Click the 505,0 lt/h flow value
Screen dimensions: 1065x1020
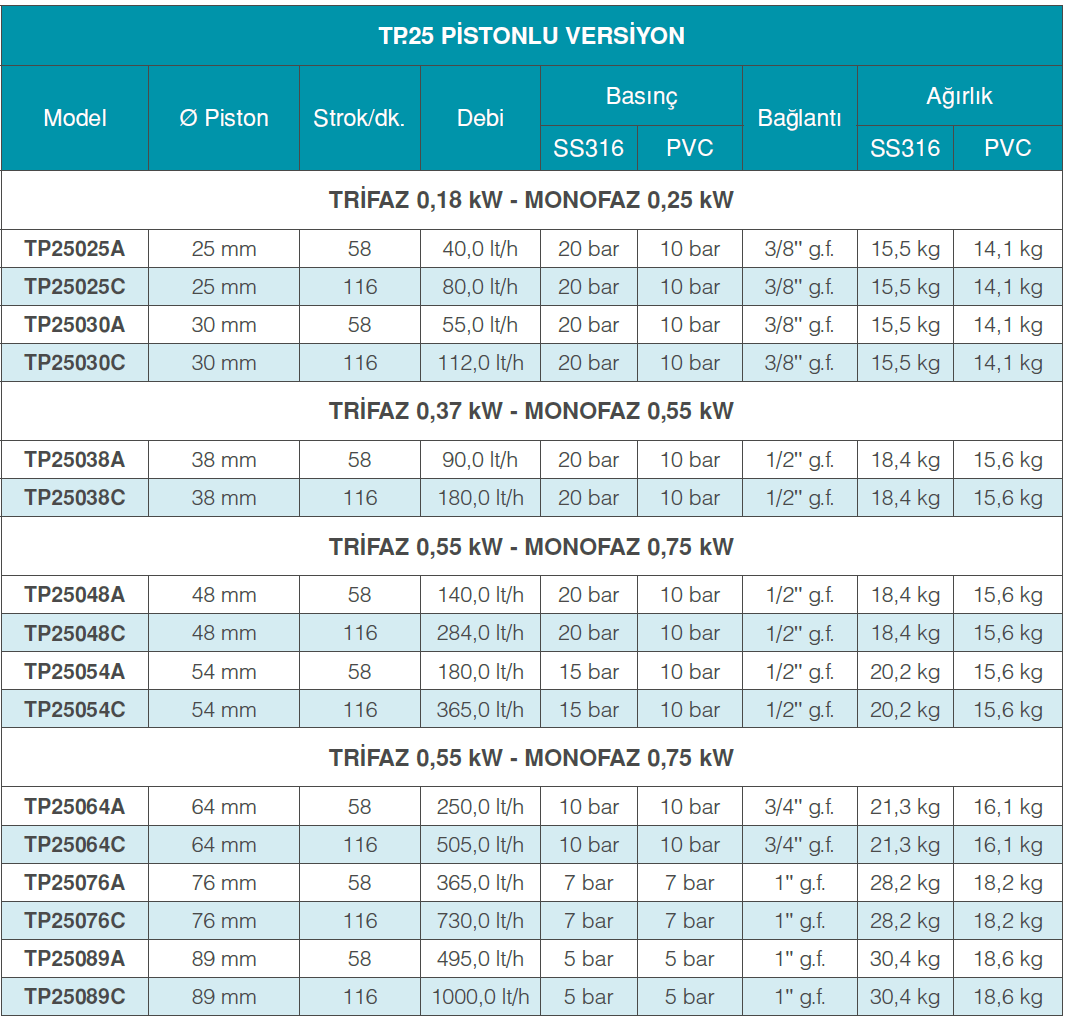[x=480, y=845]
